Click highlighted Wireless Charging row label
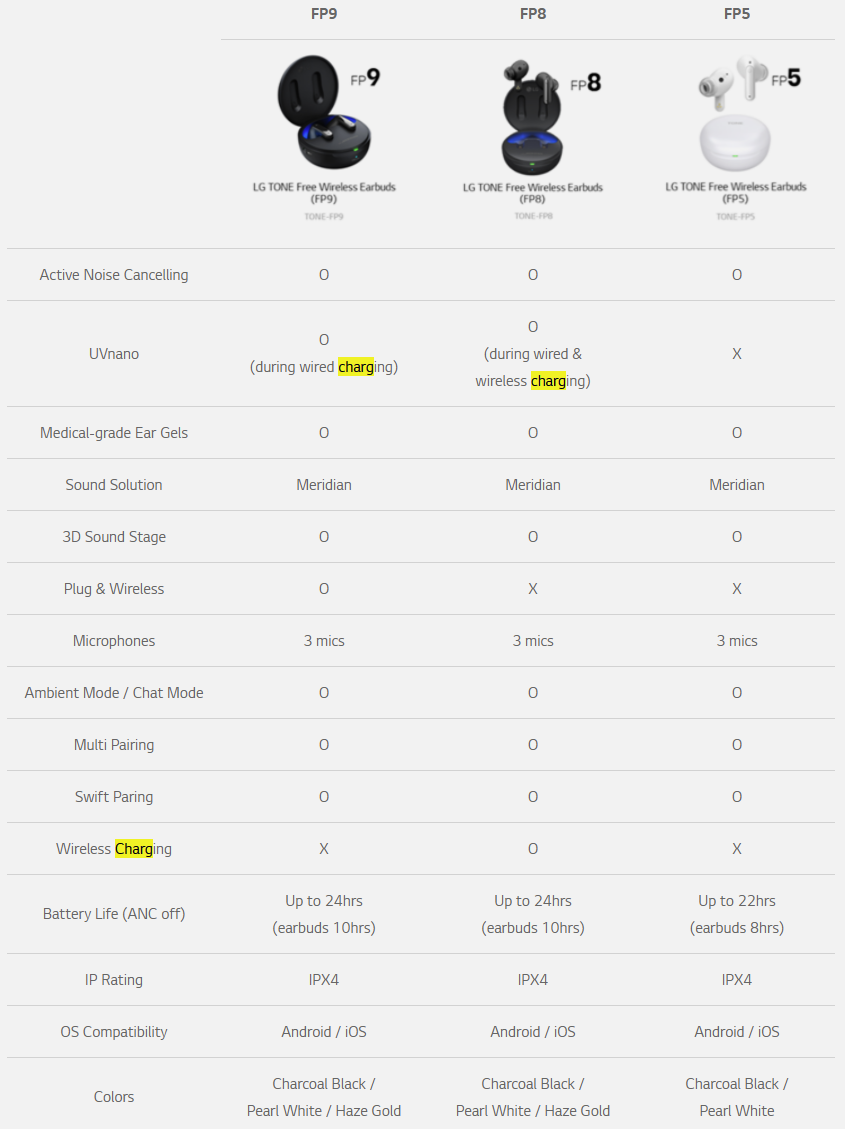The image size is (845, 1129). tap(114, 849)
